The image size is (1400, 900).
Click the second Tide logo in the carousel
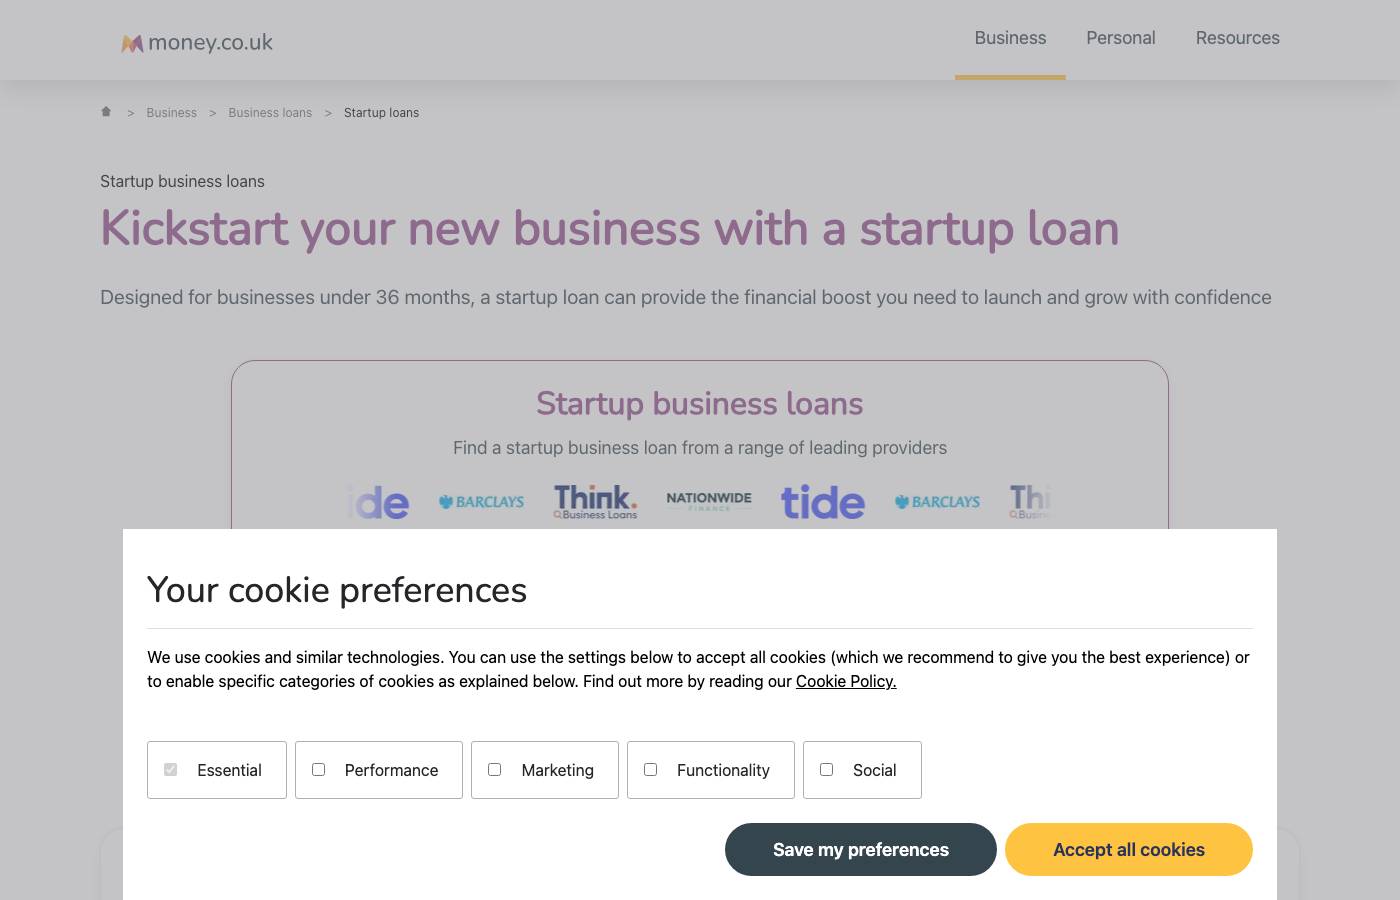[x=823, y=501]
